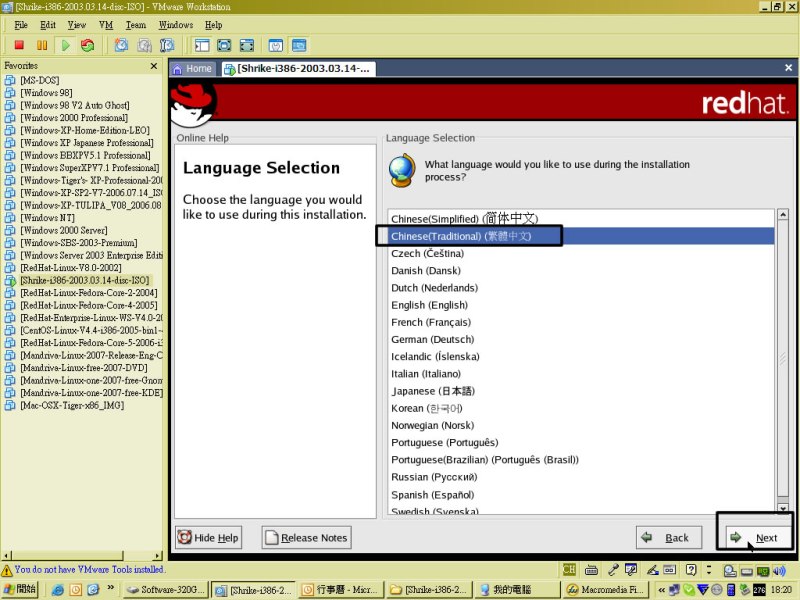
Task: Select Portuguese(Brazilian) language
Action: pos(581,460)
